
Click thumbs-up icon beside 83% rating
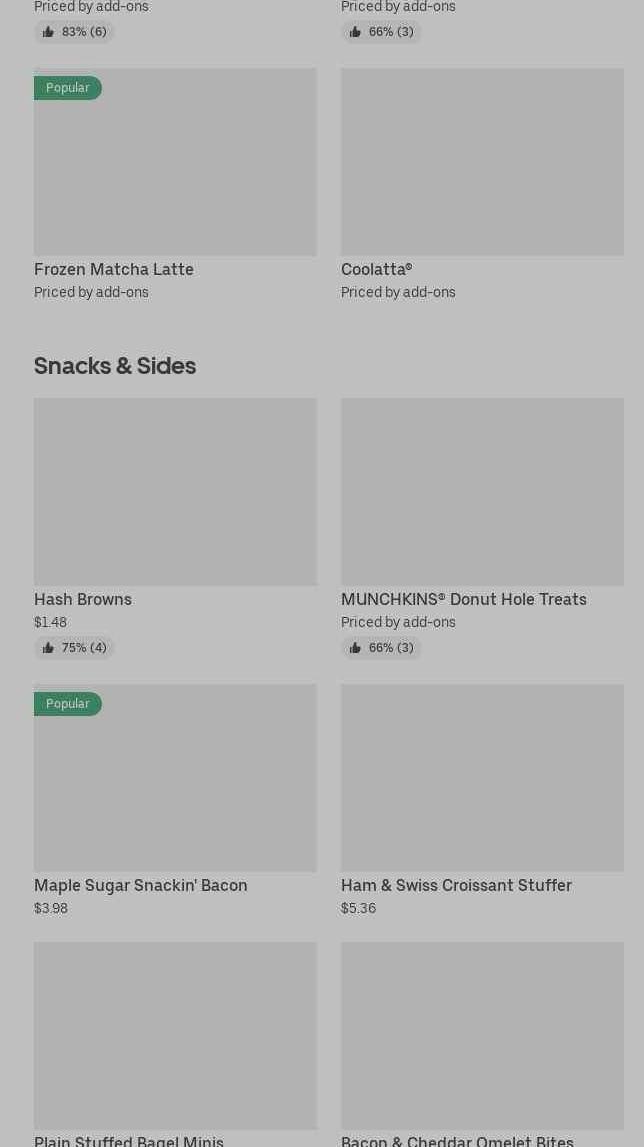tap(48, 32)
